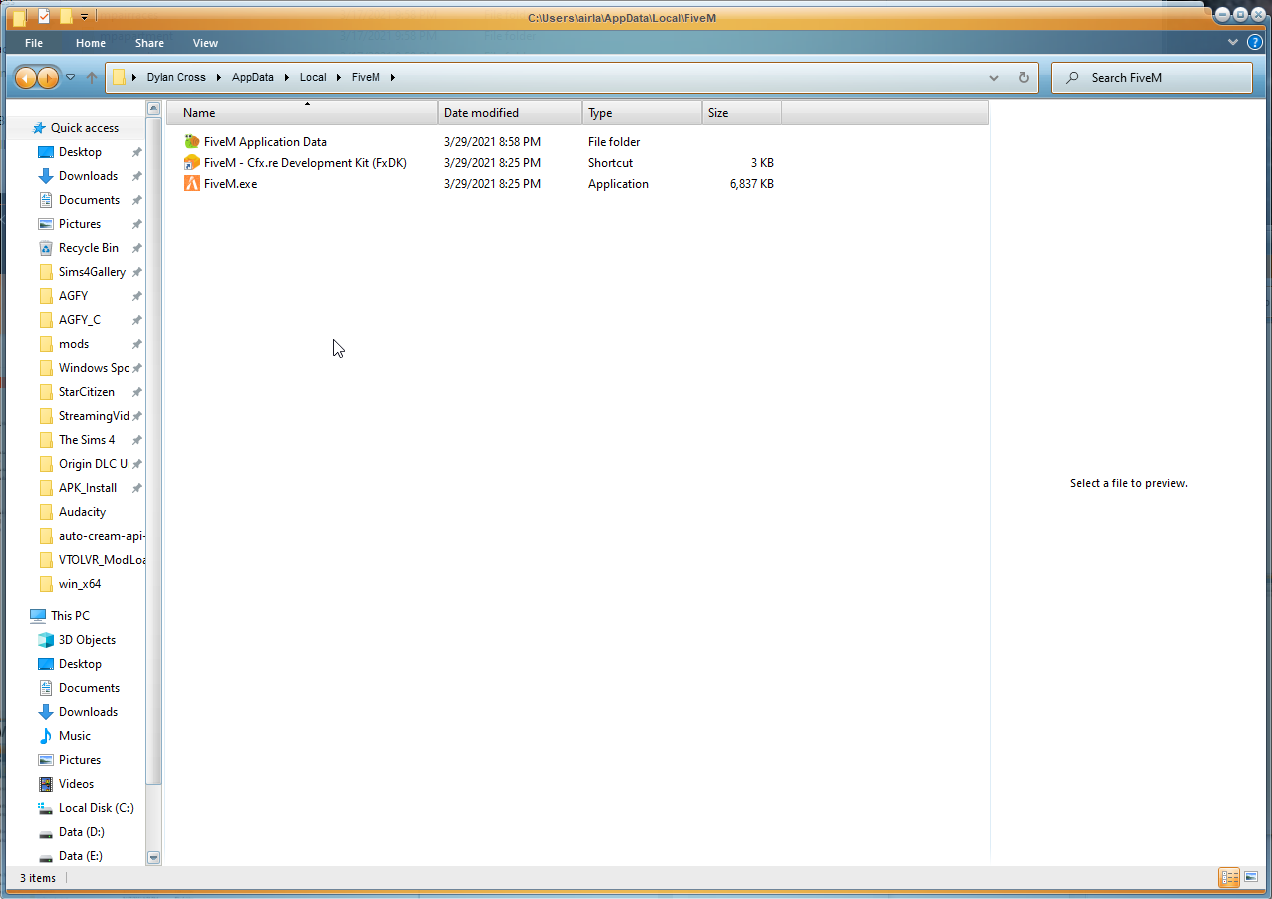Click New Folder icon in title bar toolbar
Screen dimensions: 1272x899
tap(66, 16)
